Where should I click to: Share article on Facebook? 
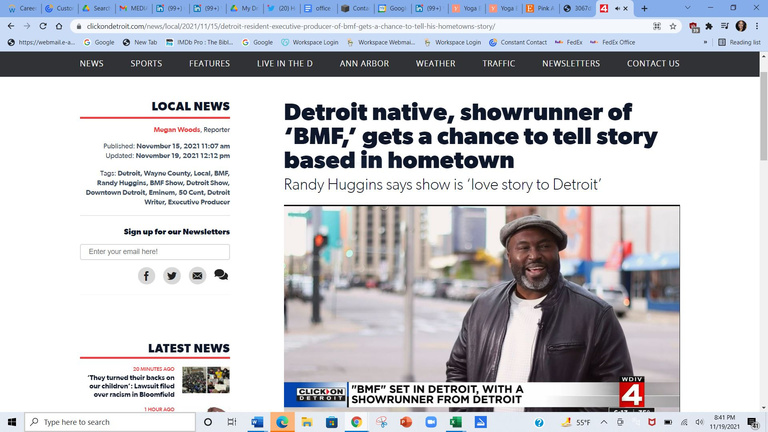click(x=146, y=276)
